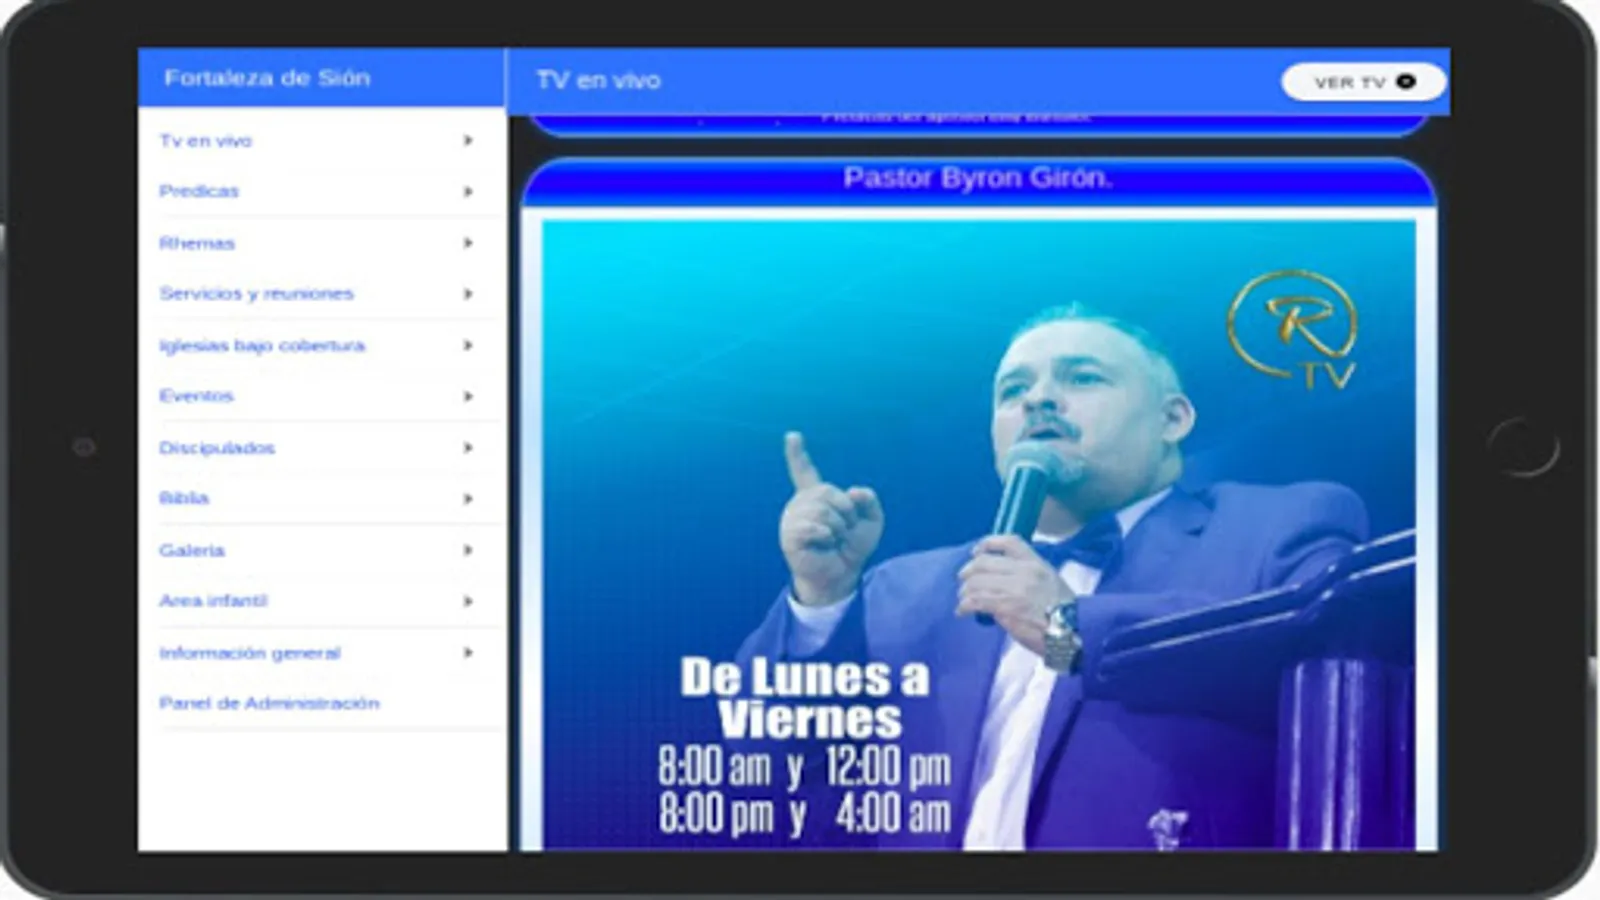This screenshot has height=900, width=1600.
Task: Expand the Eventos arrow
Action: (x=468, y=396)
